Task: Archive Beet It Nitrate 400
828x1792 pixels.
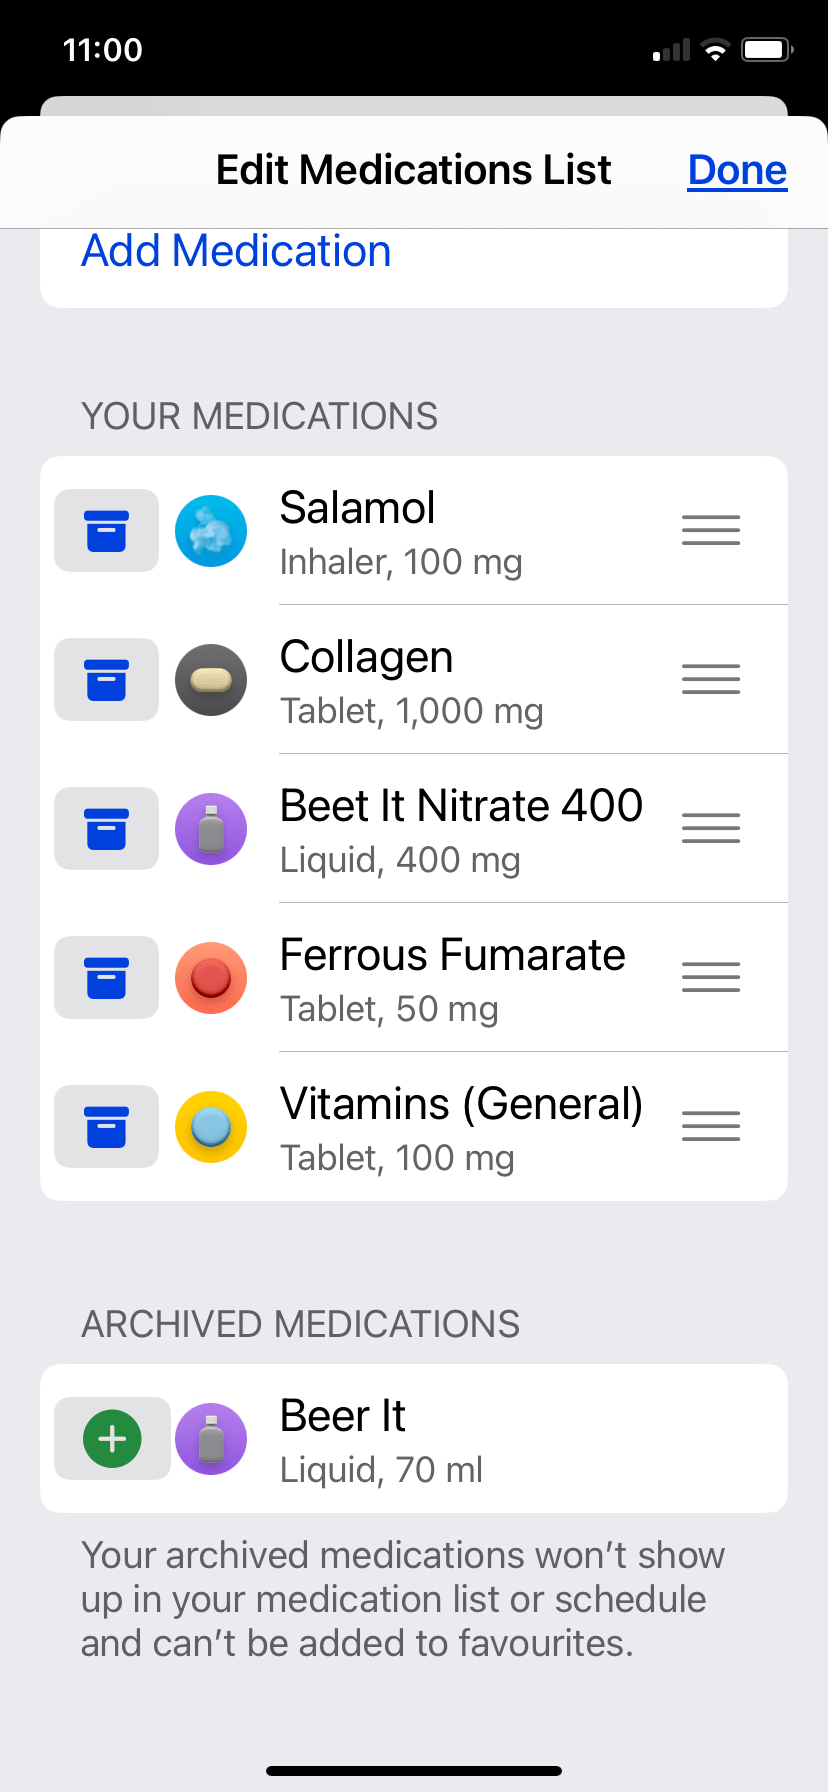Action: tap(106, 829)
